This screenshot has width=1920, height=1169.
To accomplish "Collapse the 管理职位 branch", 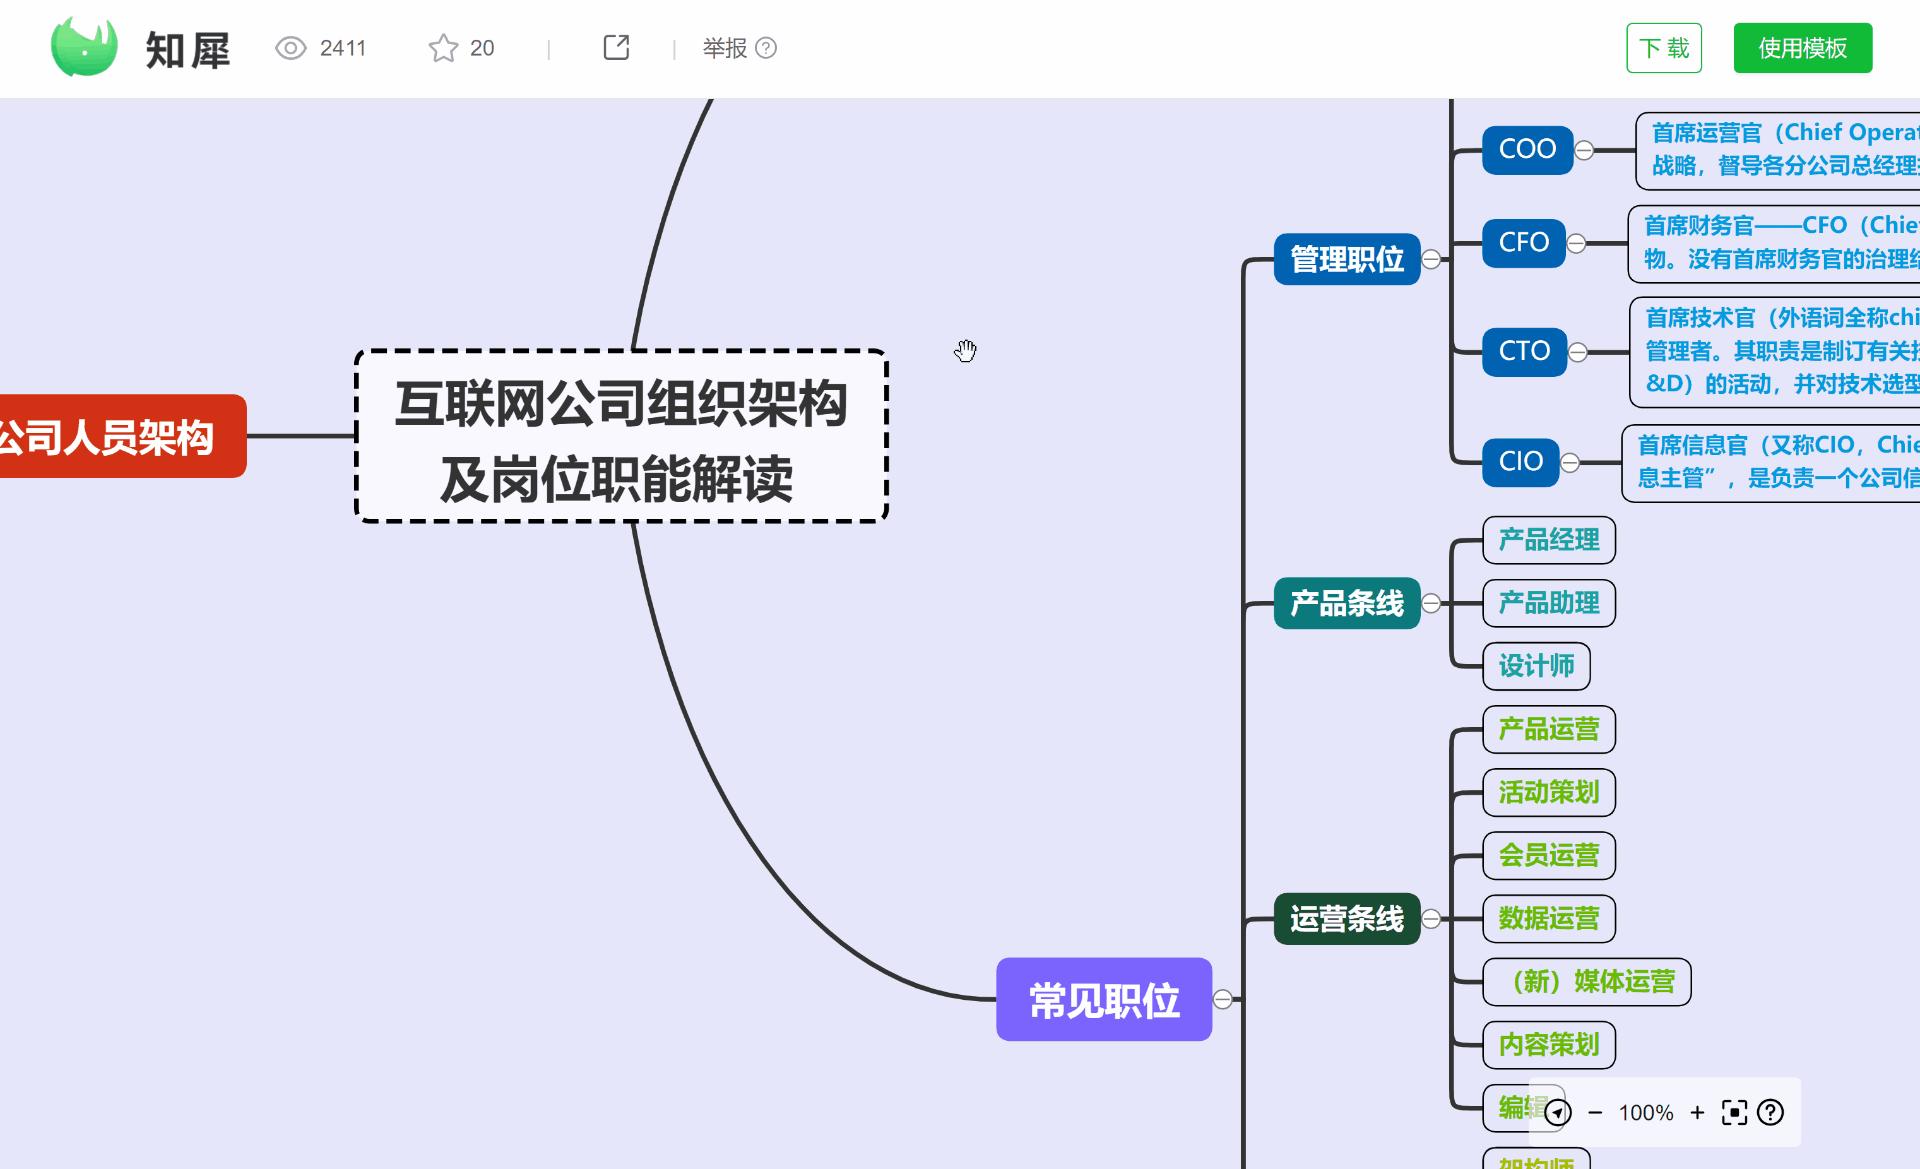I will (x=1431, y=260).
